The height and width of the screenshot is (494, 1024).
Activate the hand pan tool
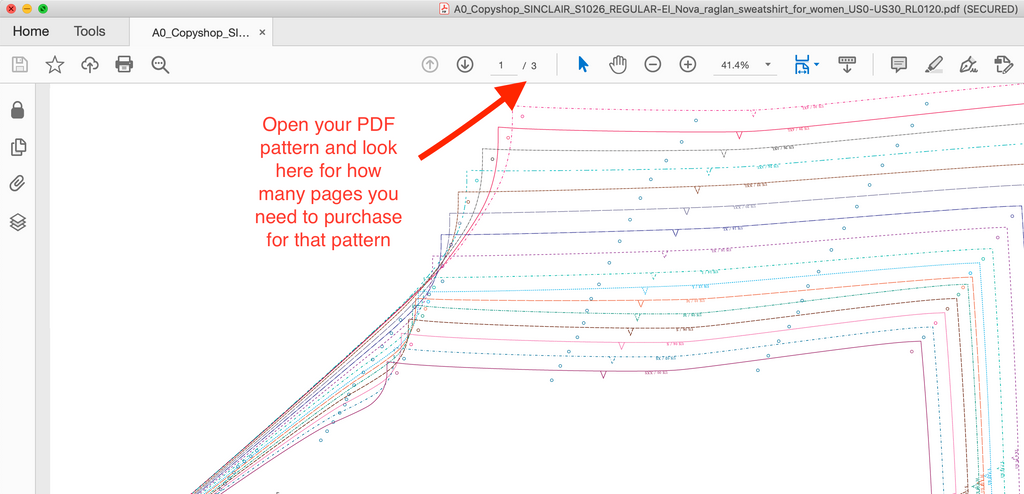click(618, 65)
